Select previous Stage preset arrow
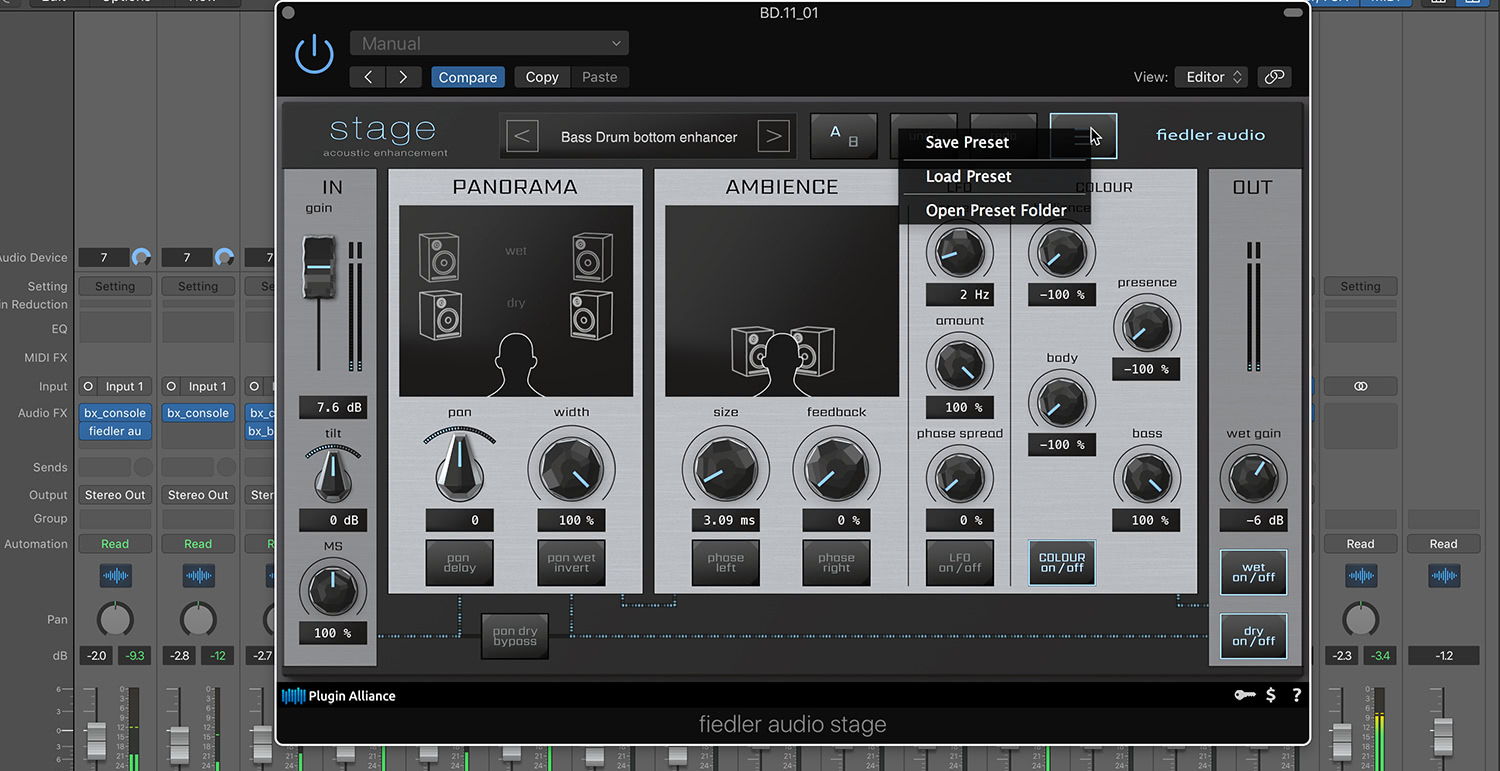This screenshot has height=771, width=1500. pyautogui.click(x=522, y=136)
